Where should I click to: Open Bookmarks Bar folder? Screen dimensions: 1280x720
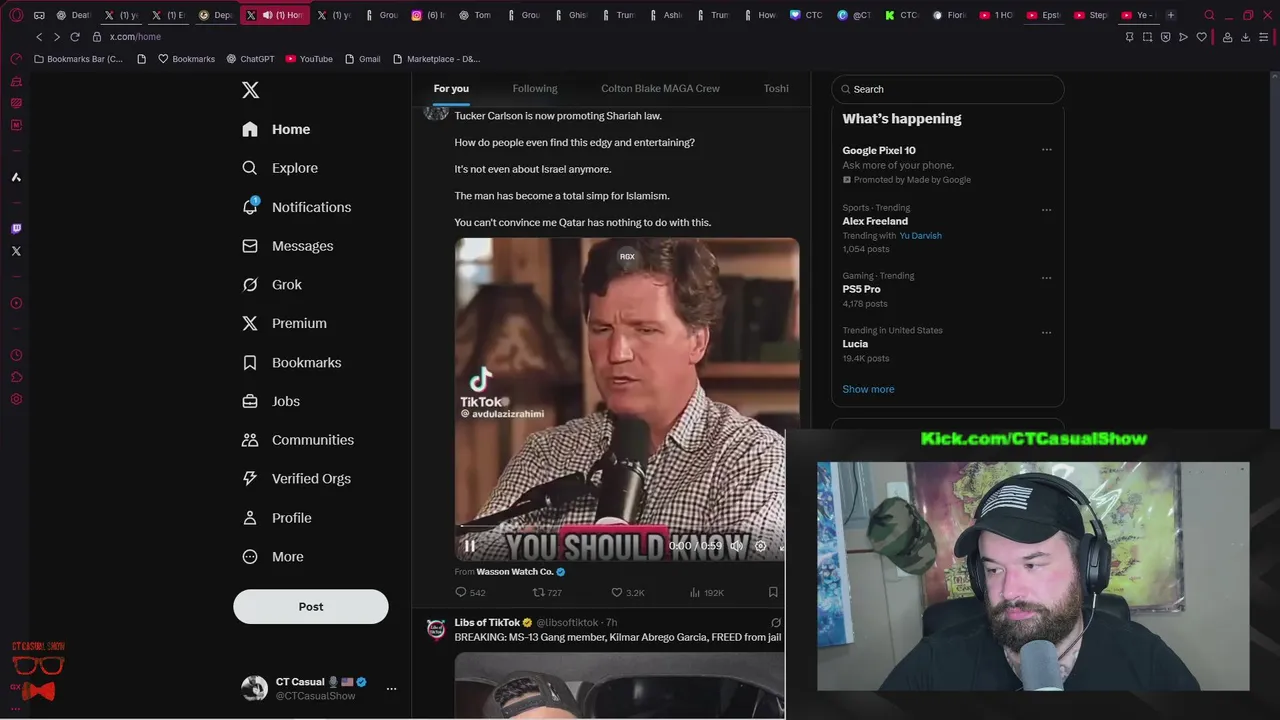(79, 59)
